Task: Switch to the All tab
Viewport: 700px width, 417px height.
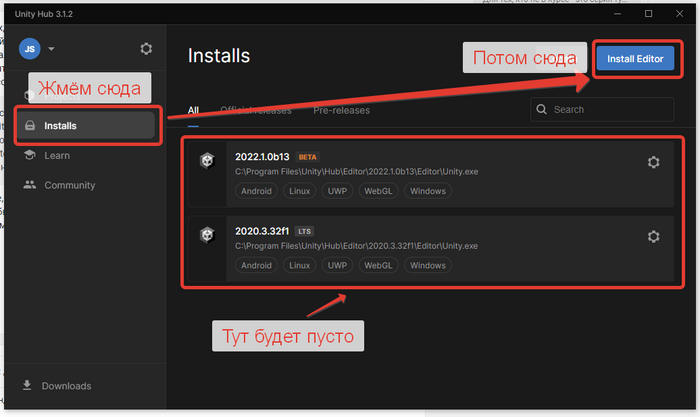Action: 193,110
